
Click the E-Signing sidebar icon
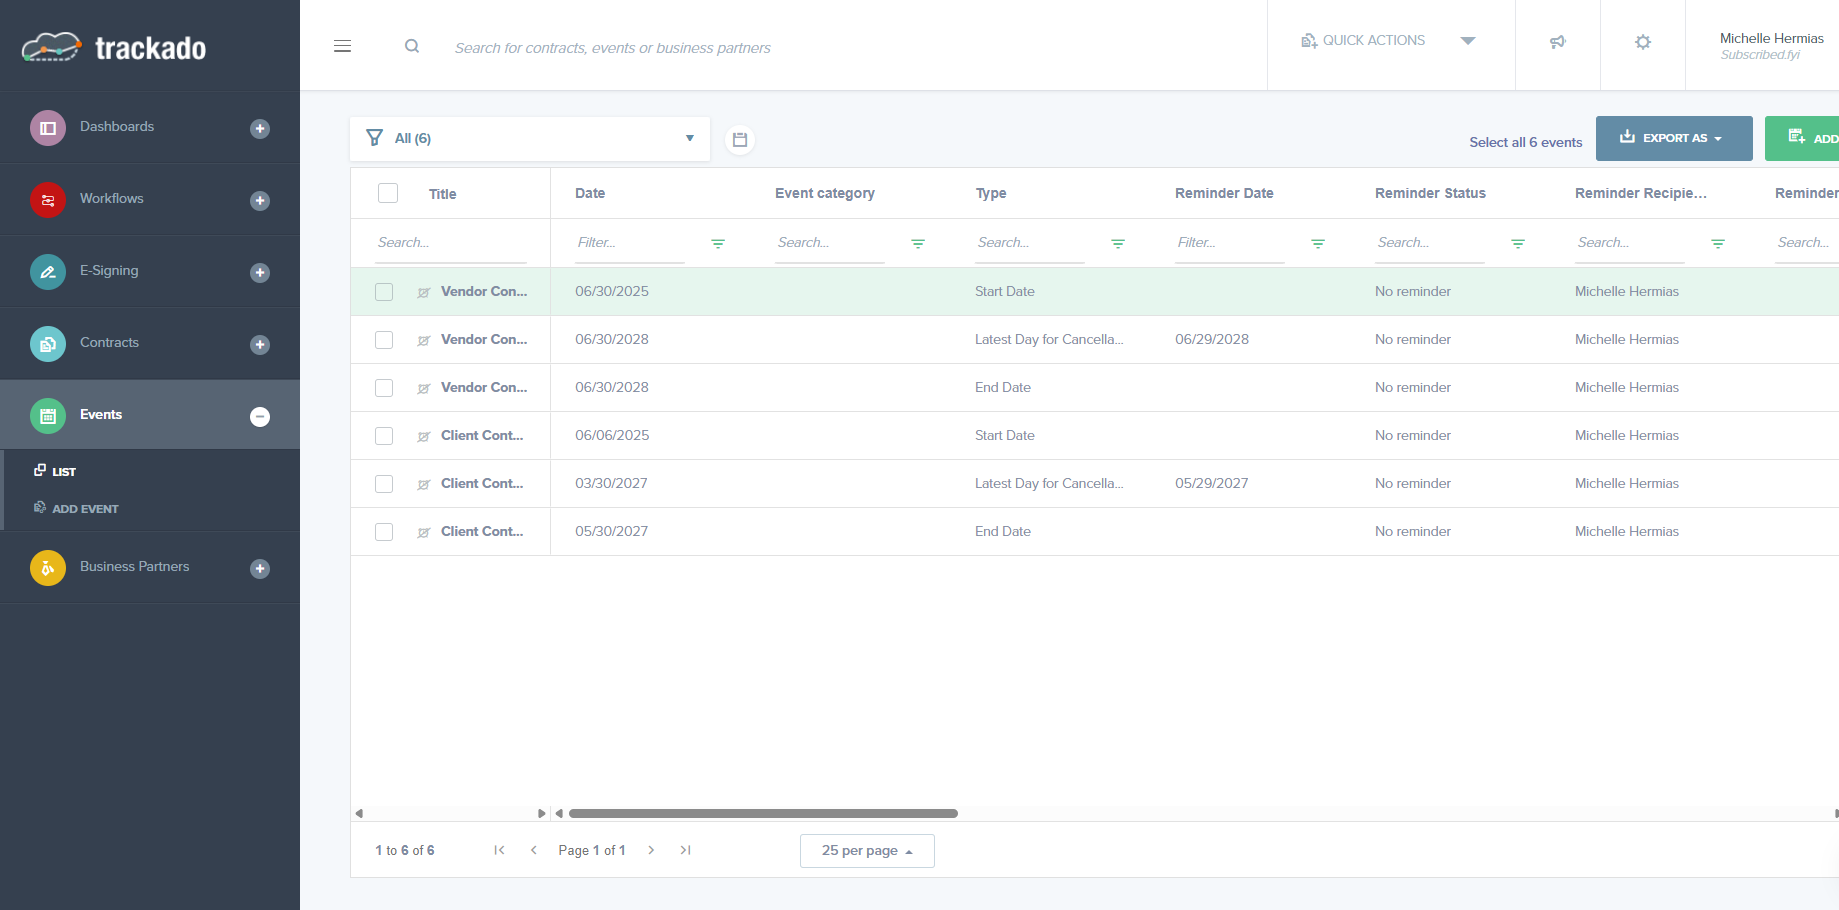click(x=48, y=272)
